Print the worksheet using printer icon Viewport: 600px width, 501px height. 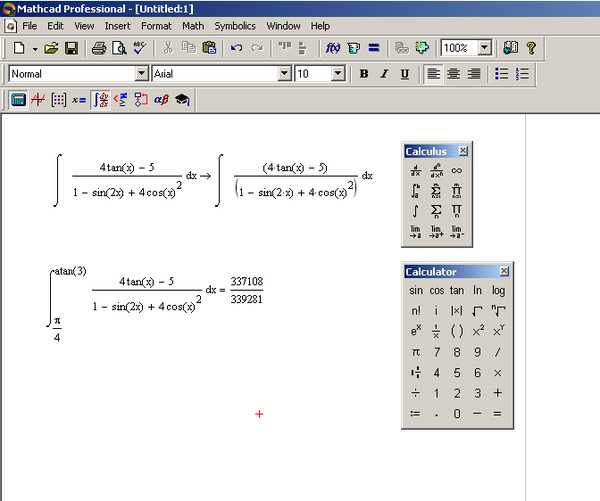pos(99,48)
